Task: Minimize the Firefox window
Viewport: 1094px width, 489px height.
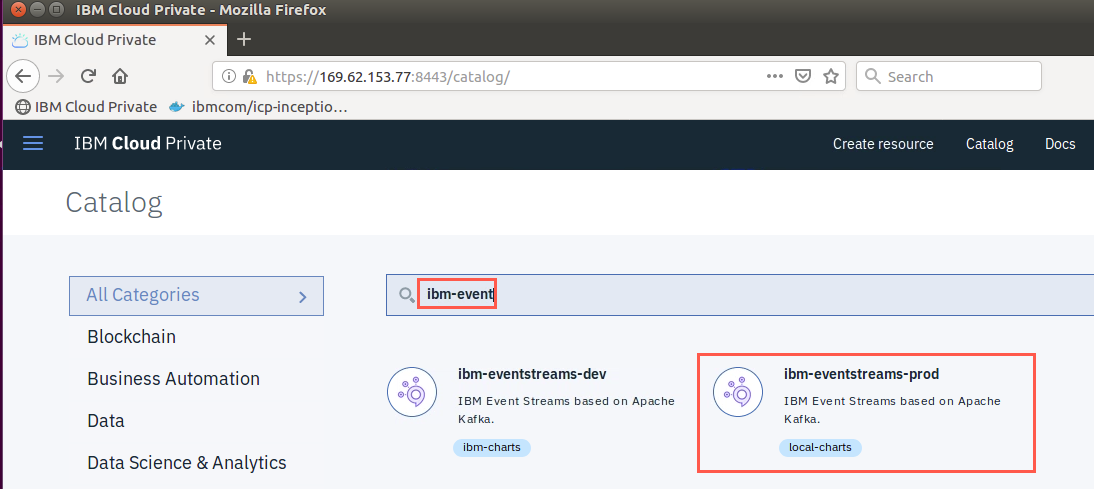Action: click(38, 10)
